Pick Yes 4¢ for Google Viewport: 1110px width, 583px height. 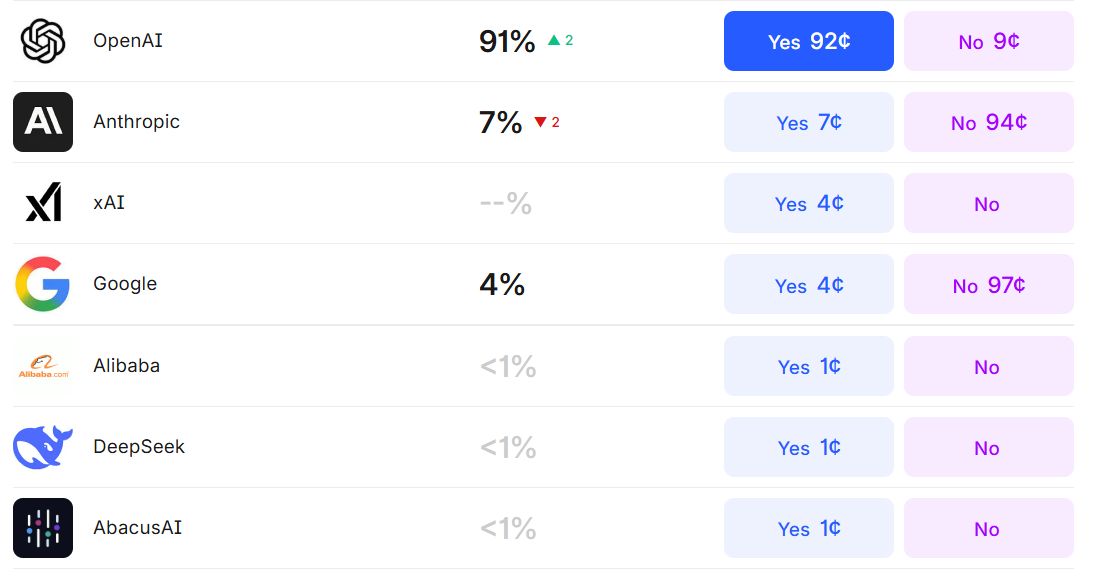(808, 284)
